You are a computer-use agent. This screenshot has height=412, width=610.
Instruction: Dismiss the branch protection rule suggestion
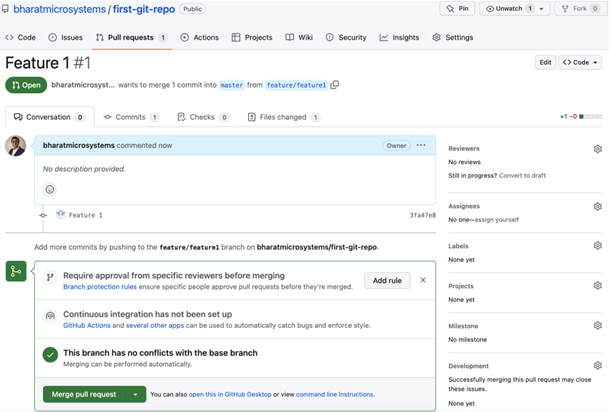tap(423, 280)
